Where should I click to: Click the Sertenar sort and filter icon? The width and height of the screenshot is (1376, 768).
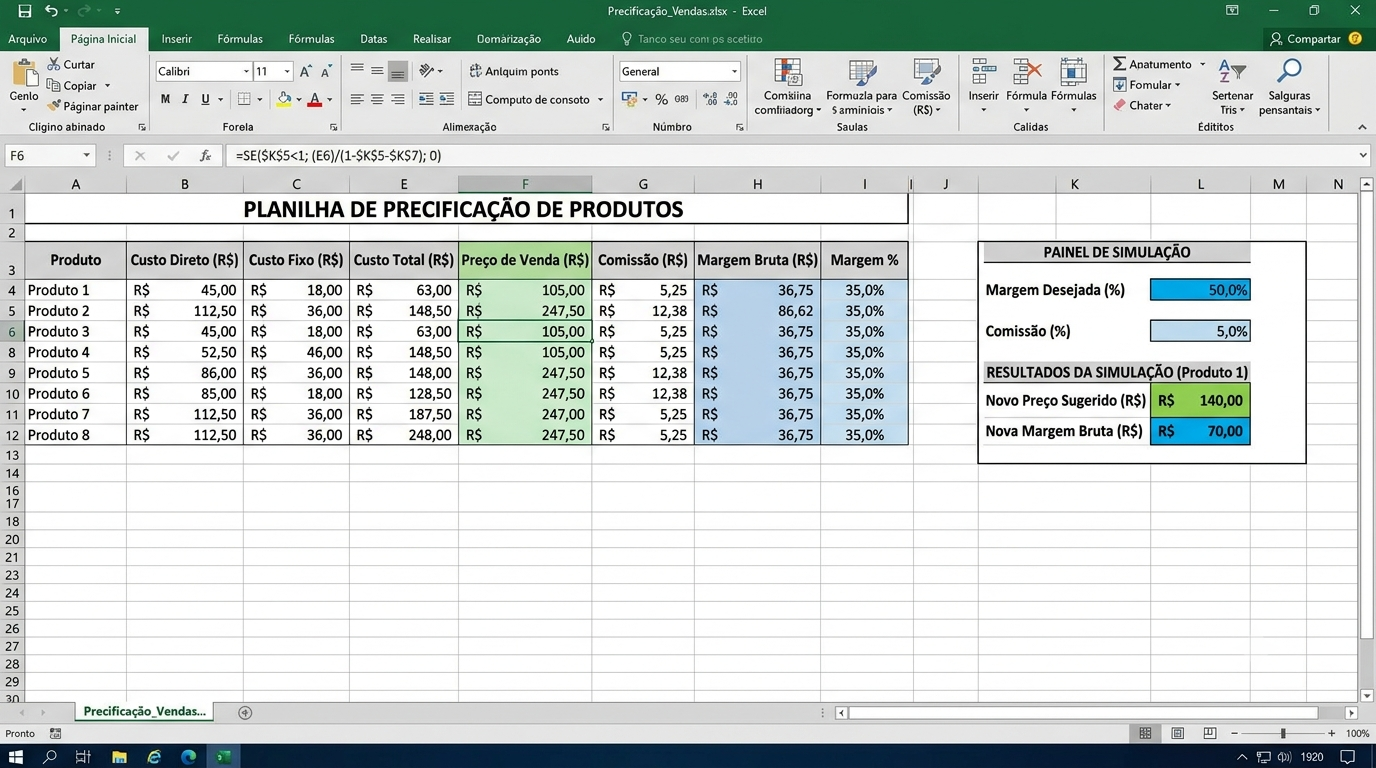click(x=1232, y=72)
